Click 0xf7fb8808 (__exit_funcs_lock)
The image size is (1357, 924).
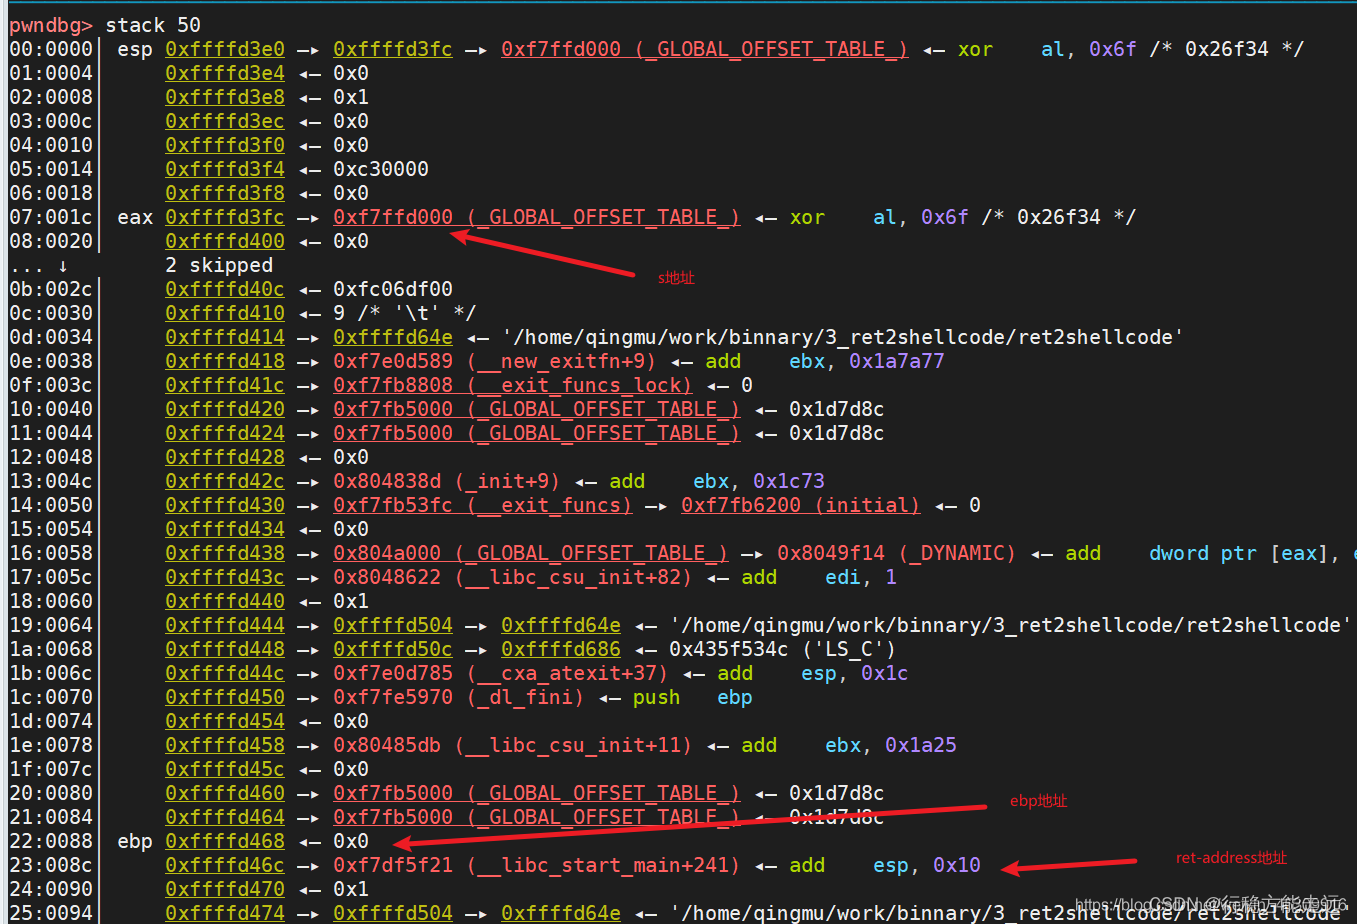(x=513, y=385)
